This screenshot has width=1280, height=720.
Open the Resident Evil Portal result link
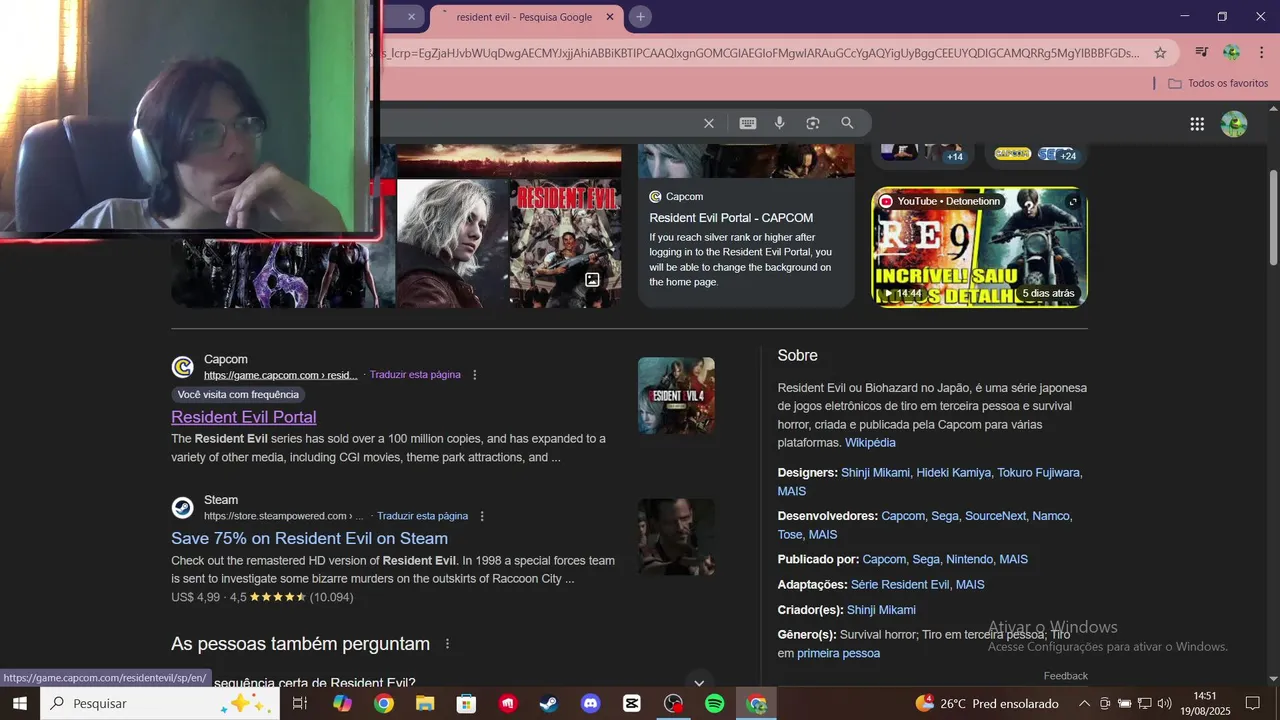click(x=244, y=417)
